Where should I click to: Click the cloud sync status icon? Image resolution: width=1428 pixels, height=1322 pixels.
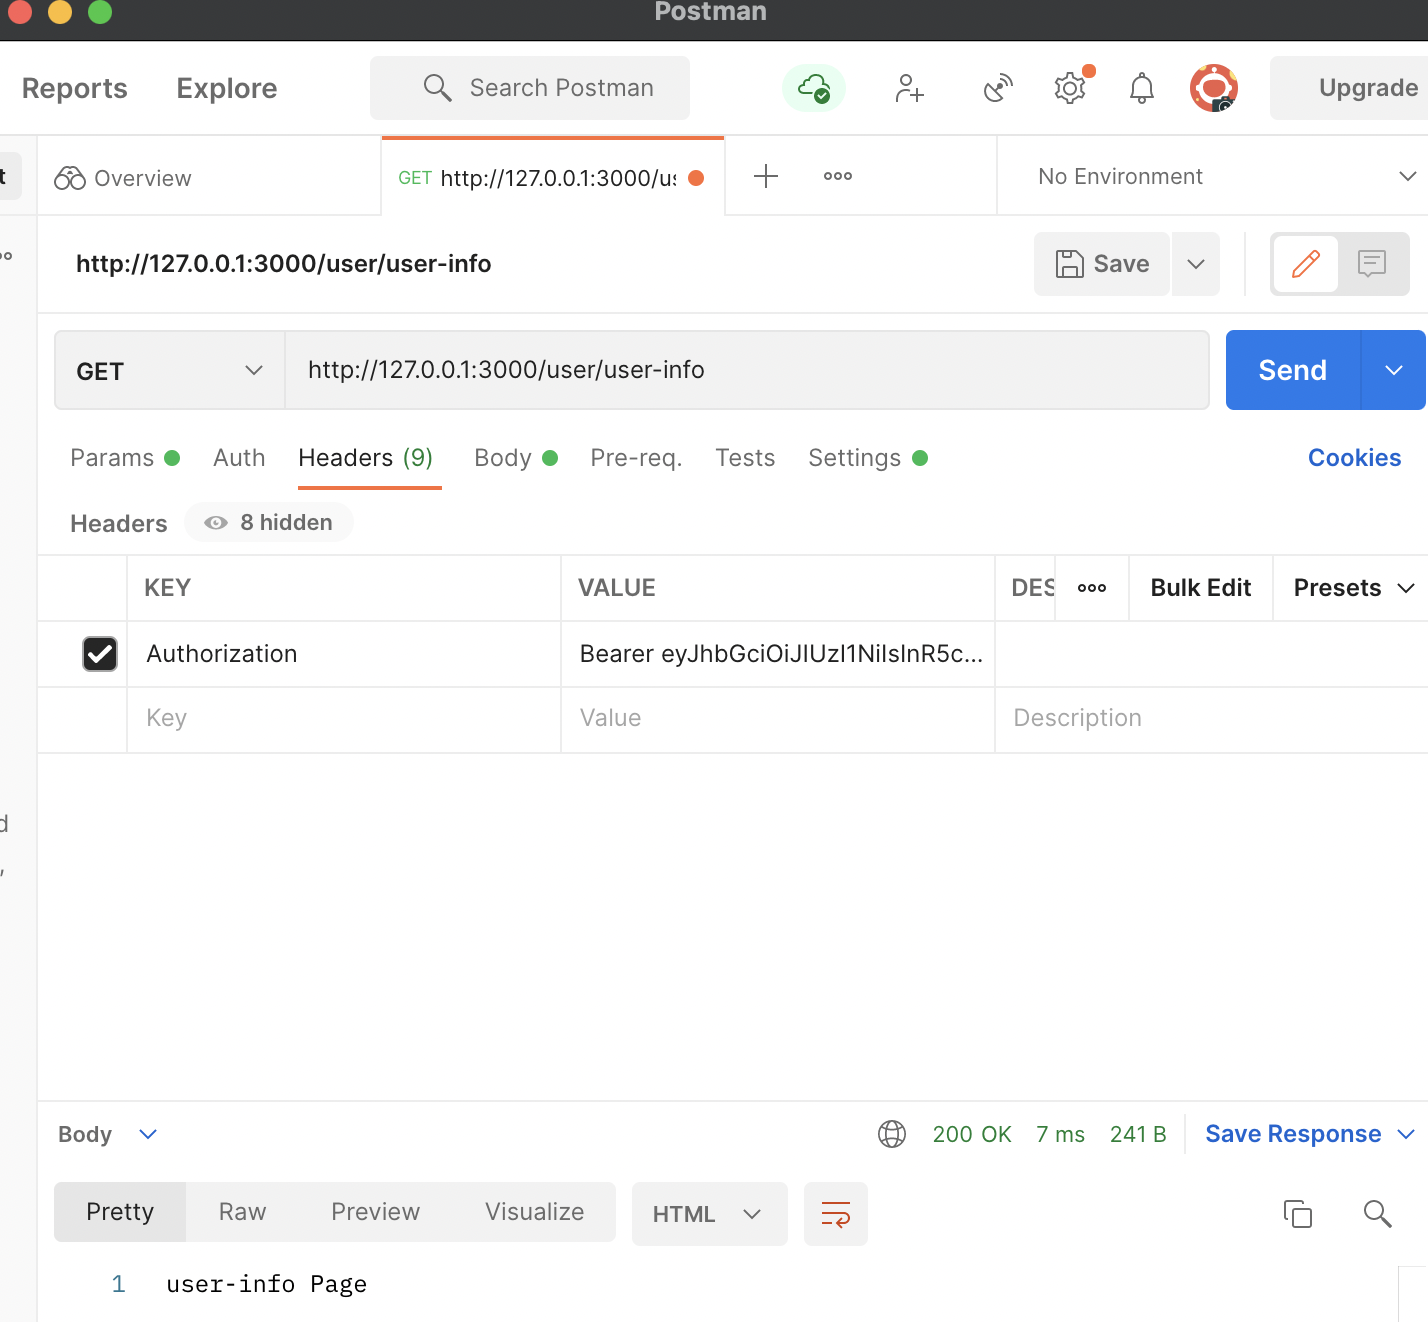[814, 88]
